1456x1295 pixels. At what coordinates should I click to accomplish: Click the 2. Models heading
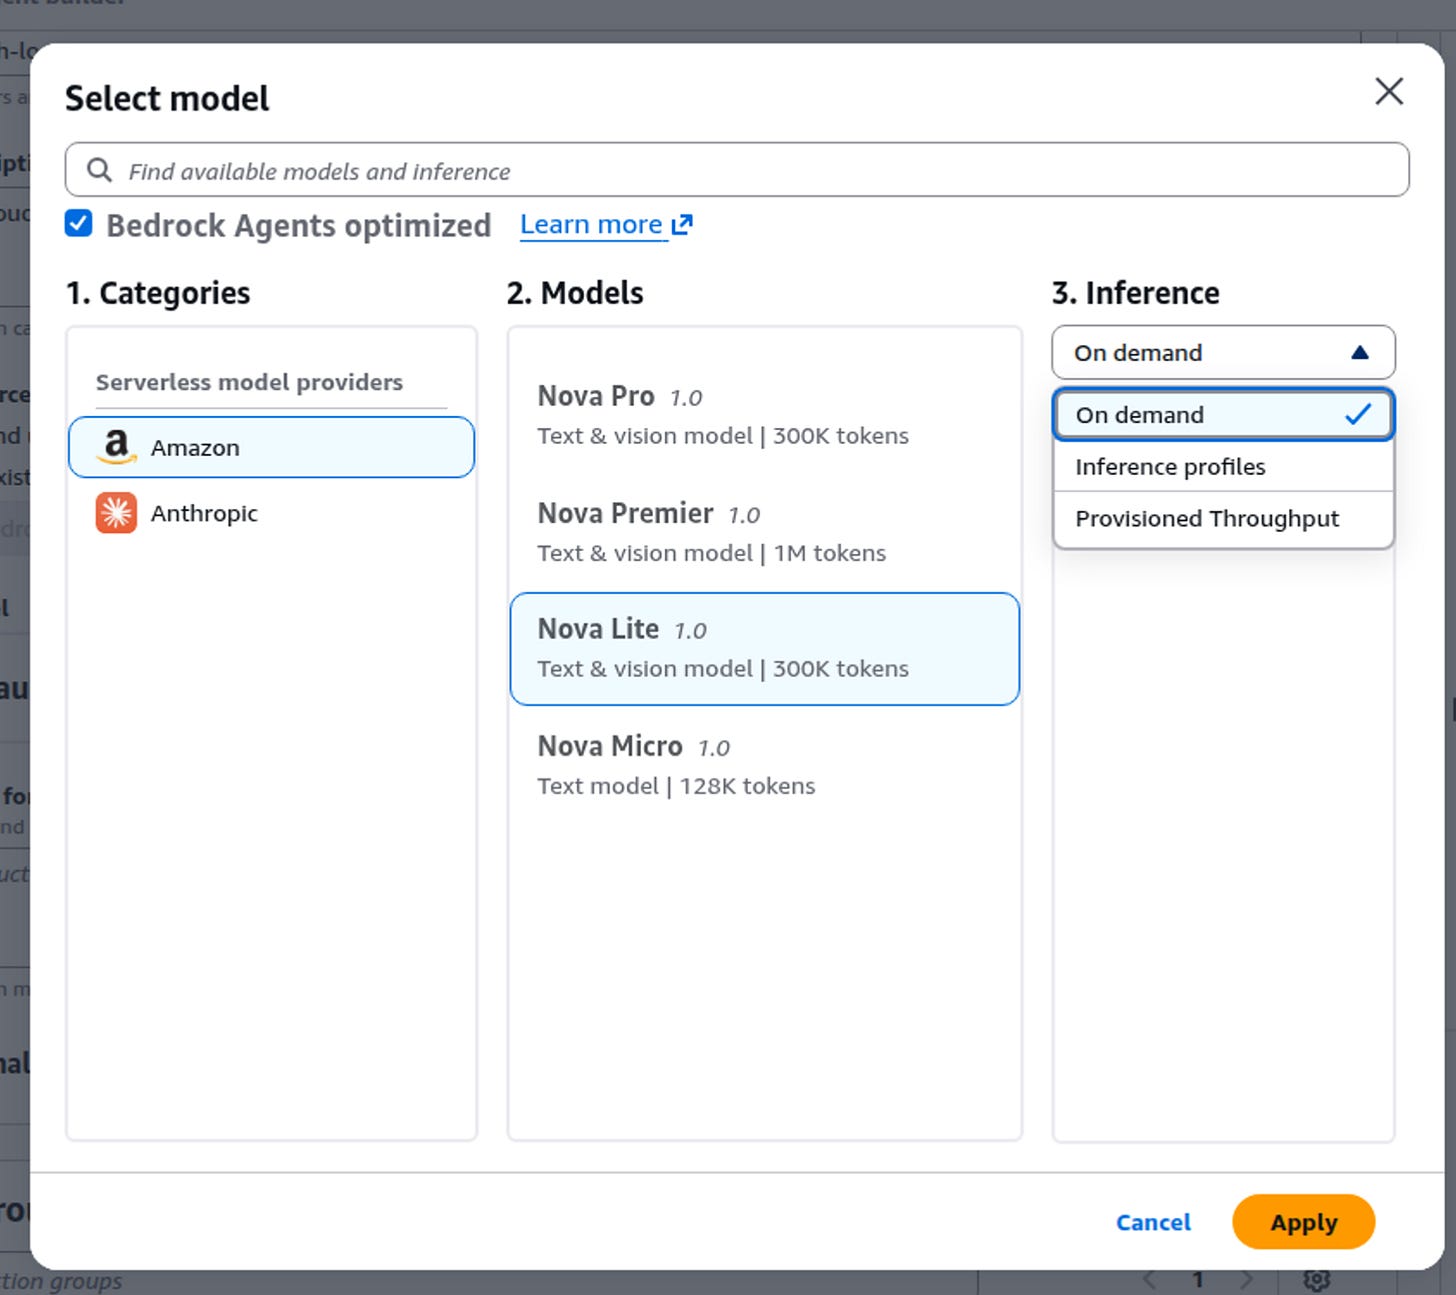click(x=575, y=293)
